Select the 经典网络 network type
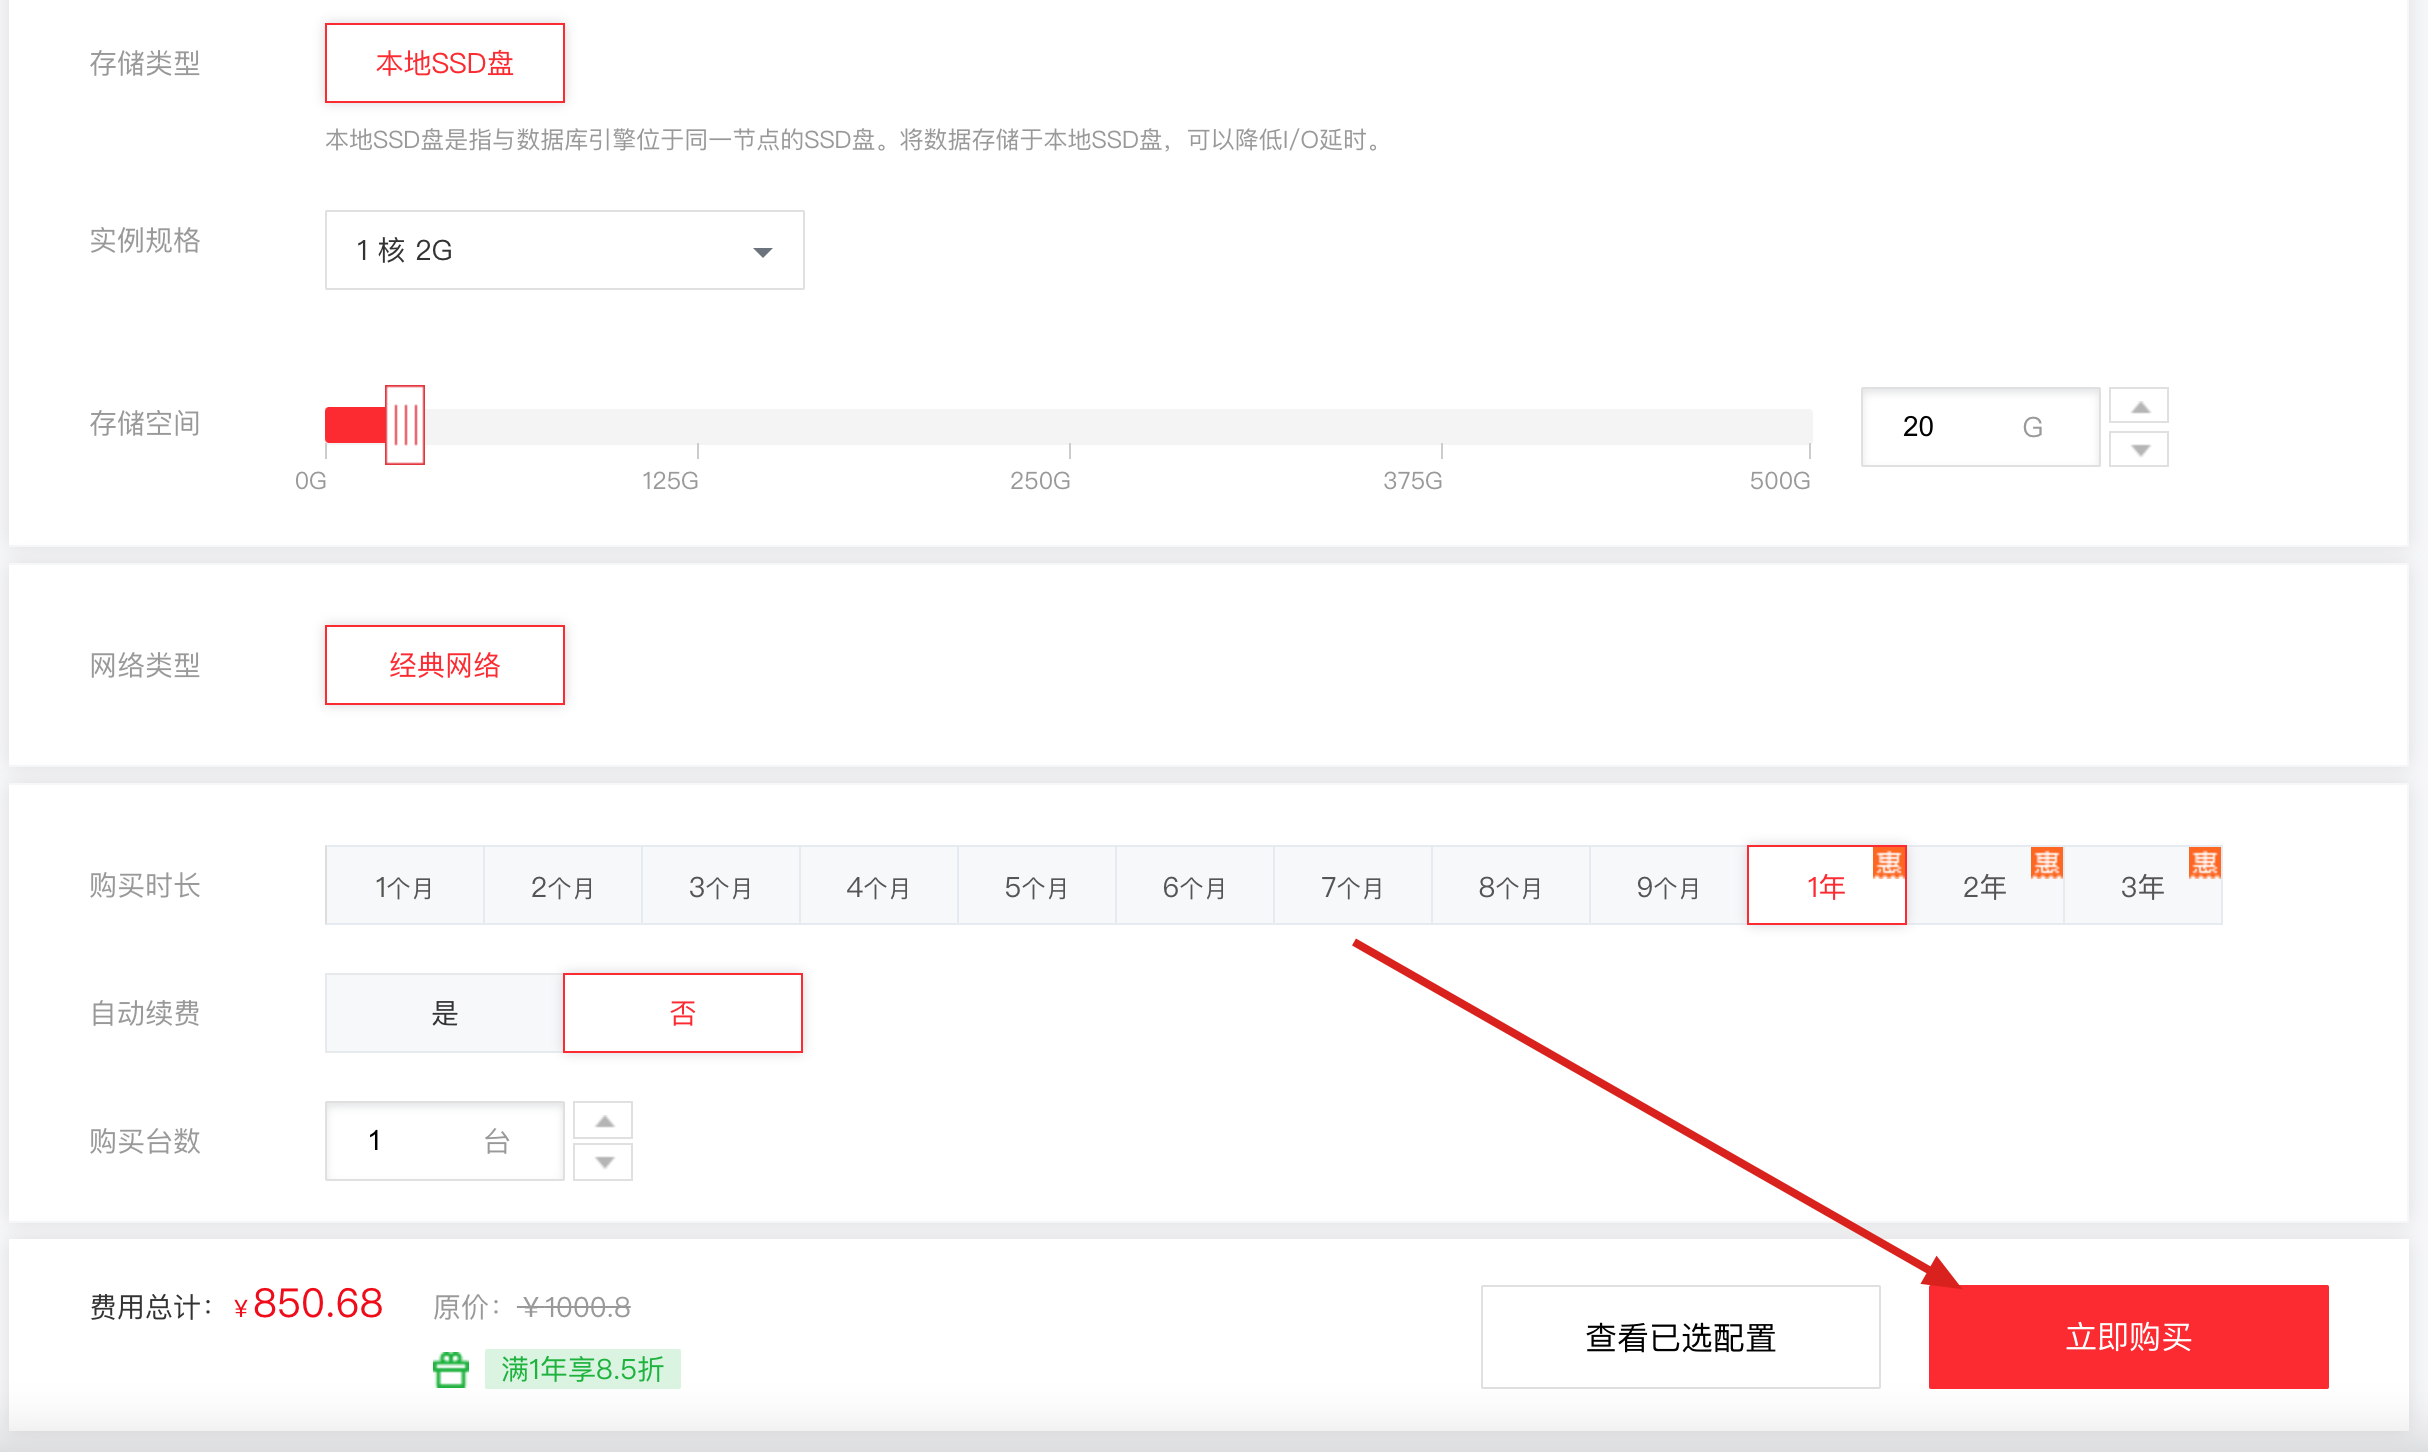This screenshot has width=2428, height=1452. click(x=444, y=665)
